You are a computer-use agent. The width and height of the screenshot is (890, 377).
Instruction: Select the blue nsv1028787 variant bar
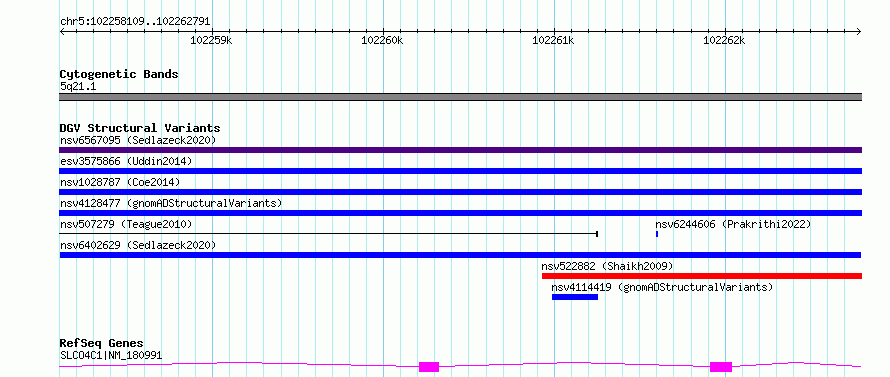460,192
